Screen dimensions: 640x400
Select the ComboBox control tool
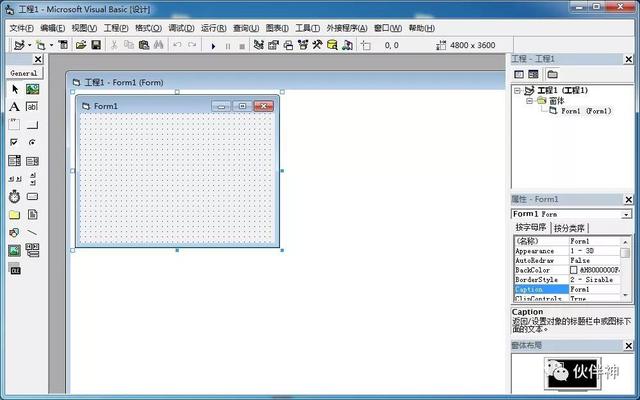tap(15, 160)
